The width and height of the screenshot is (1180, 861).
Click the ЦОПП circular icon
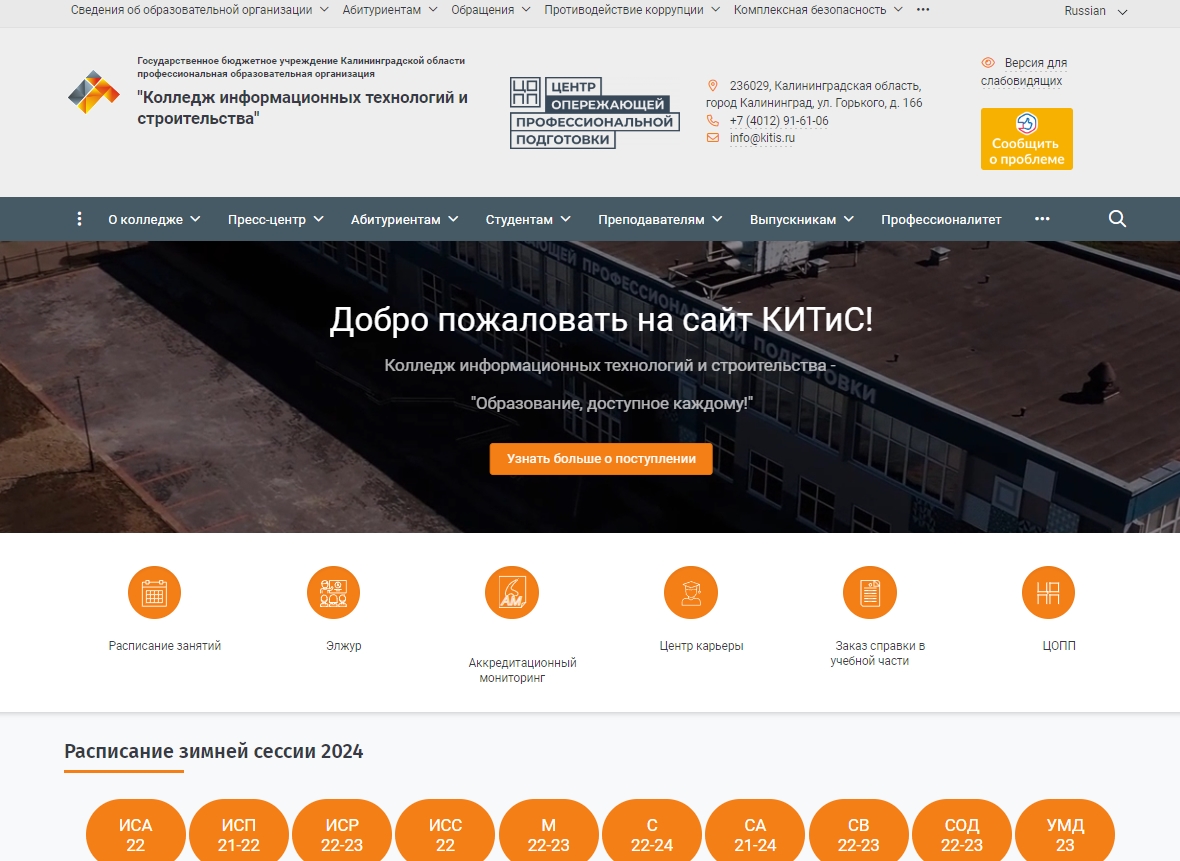point(1048,592)
